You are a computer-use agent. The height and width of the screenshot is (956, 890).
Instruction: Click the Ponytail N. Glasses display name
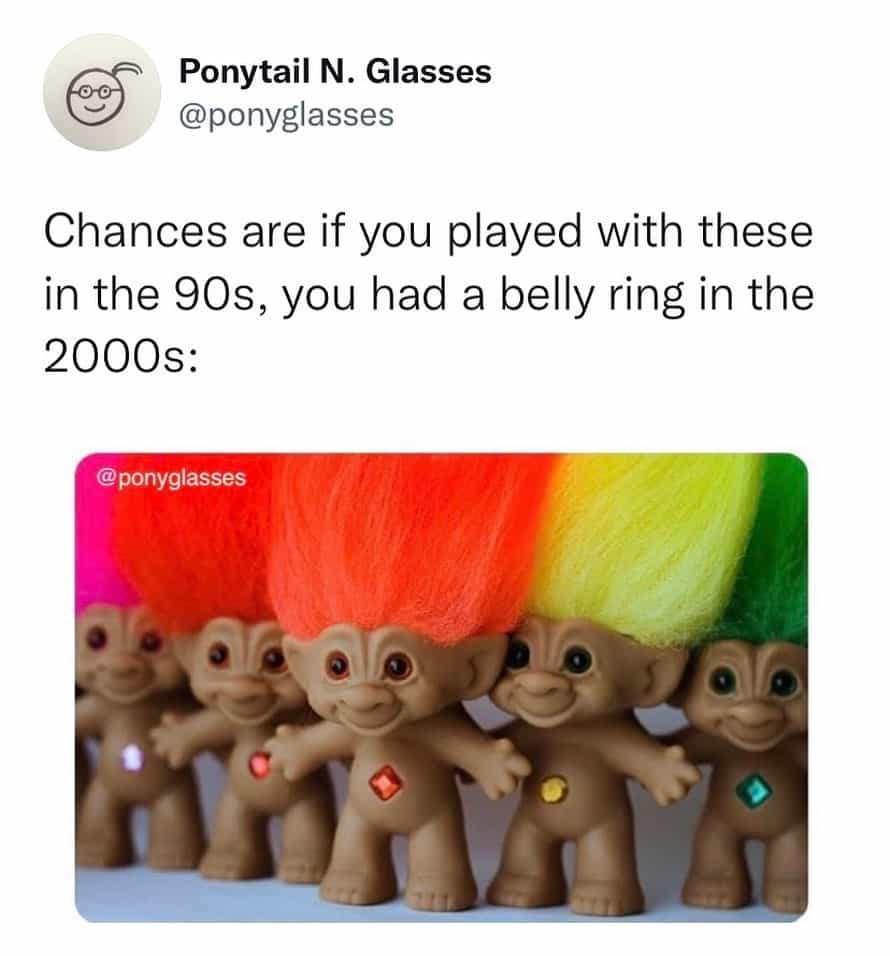335,71
